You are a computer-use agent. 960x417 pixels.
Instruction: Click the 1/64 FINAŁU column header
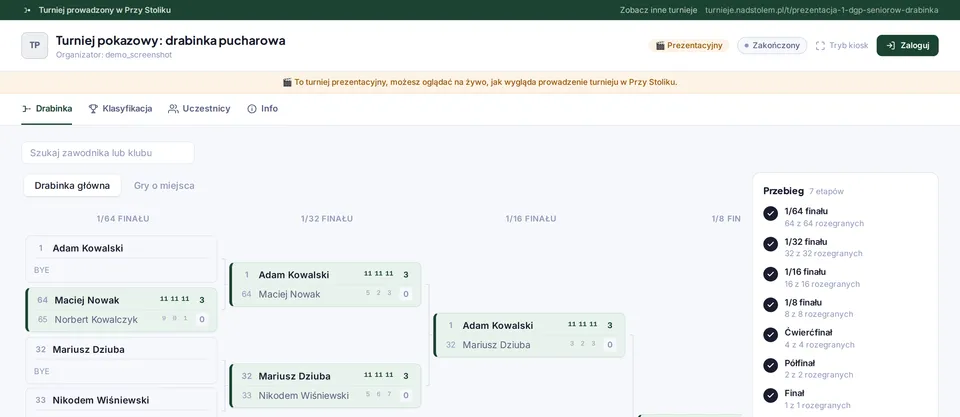click(x=122, y=219)
